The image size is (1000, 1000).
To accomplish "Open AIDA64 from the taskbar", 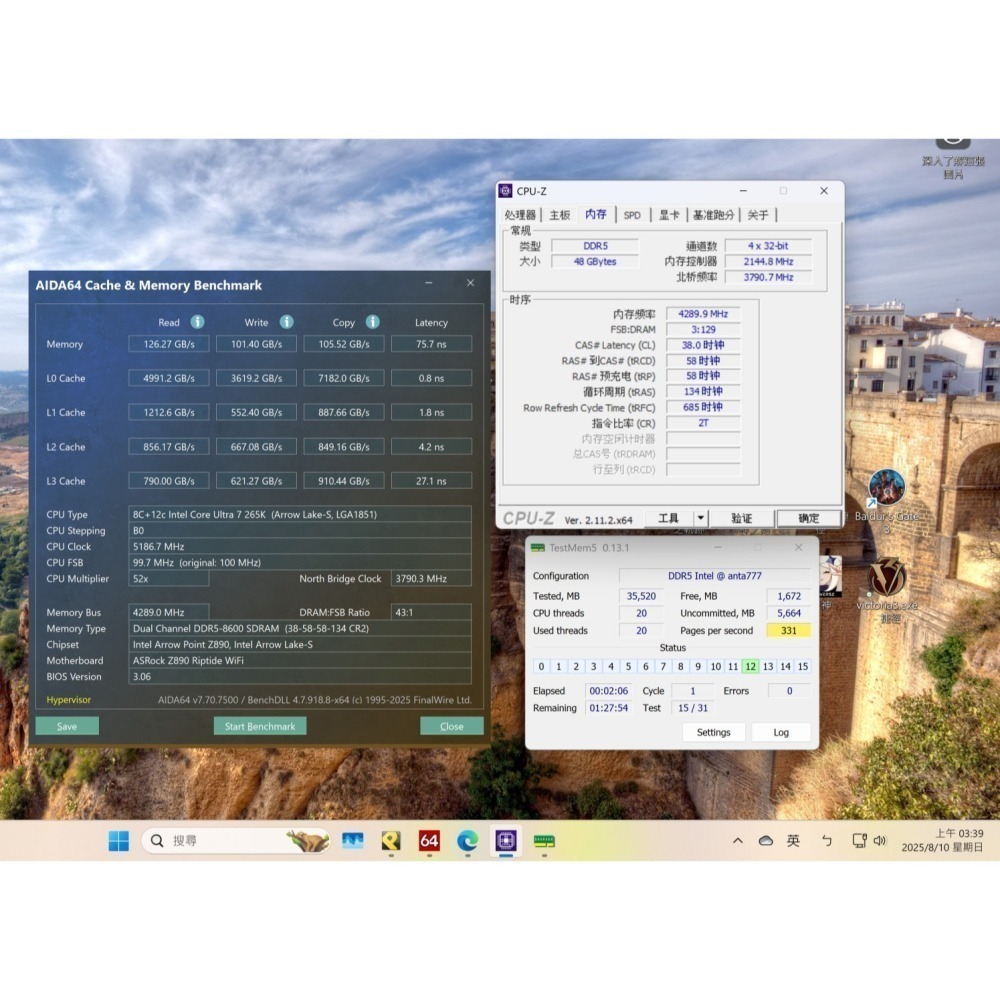I will 429,841.
